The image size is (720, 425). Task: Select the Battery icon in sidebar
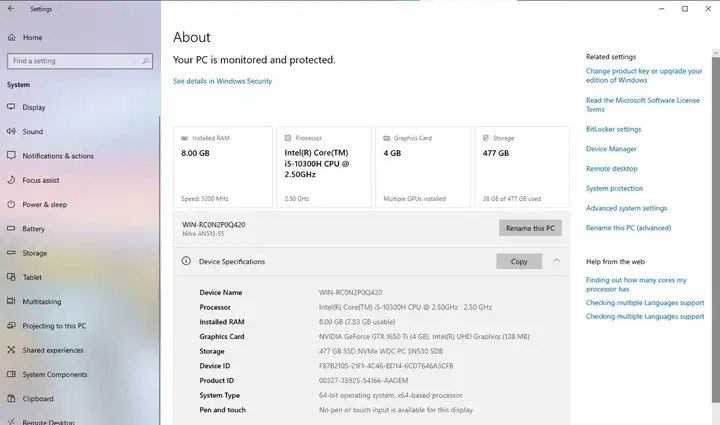point(11,229)
